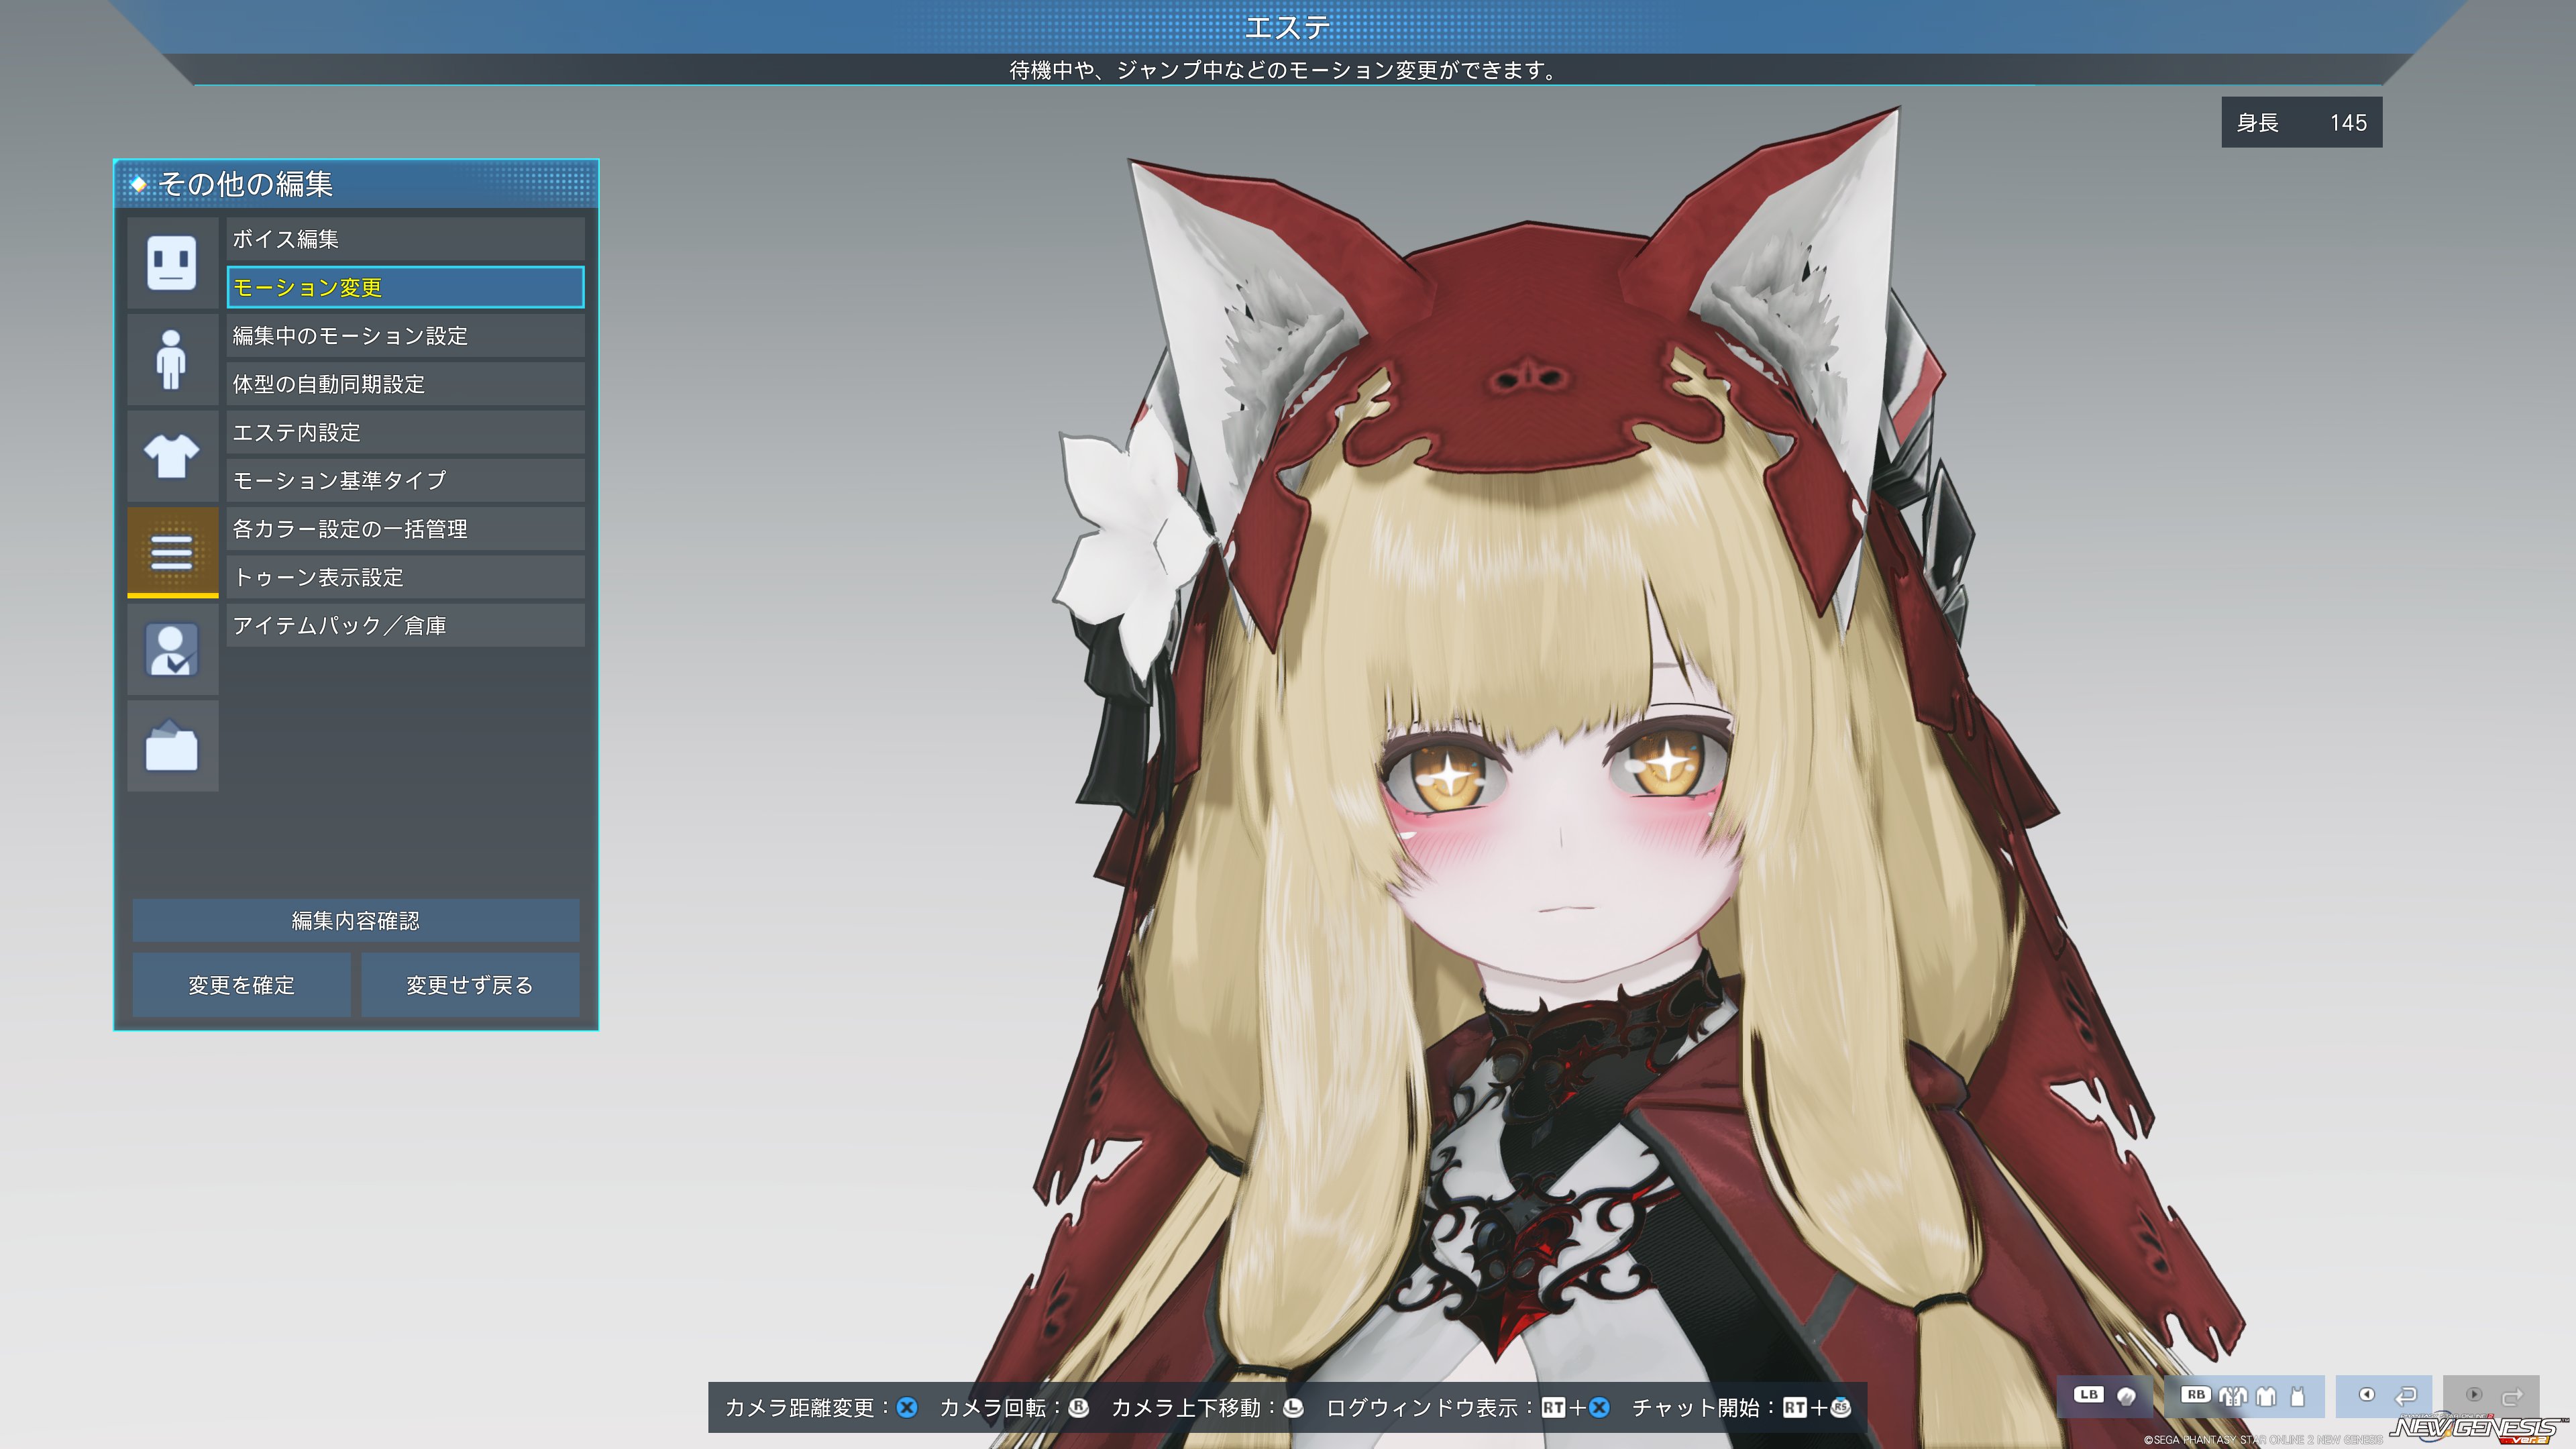2576x1449 pixels.
Task: Toggle the tank top innerwear display icon
Action: coord(2297,1396)
